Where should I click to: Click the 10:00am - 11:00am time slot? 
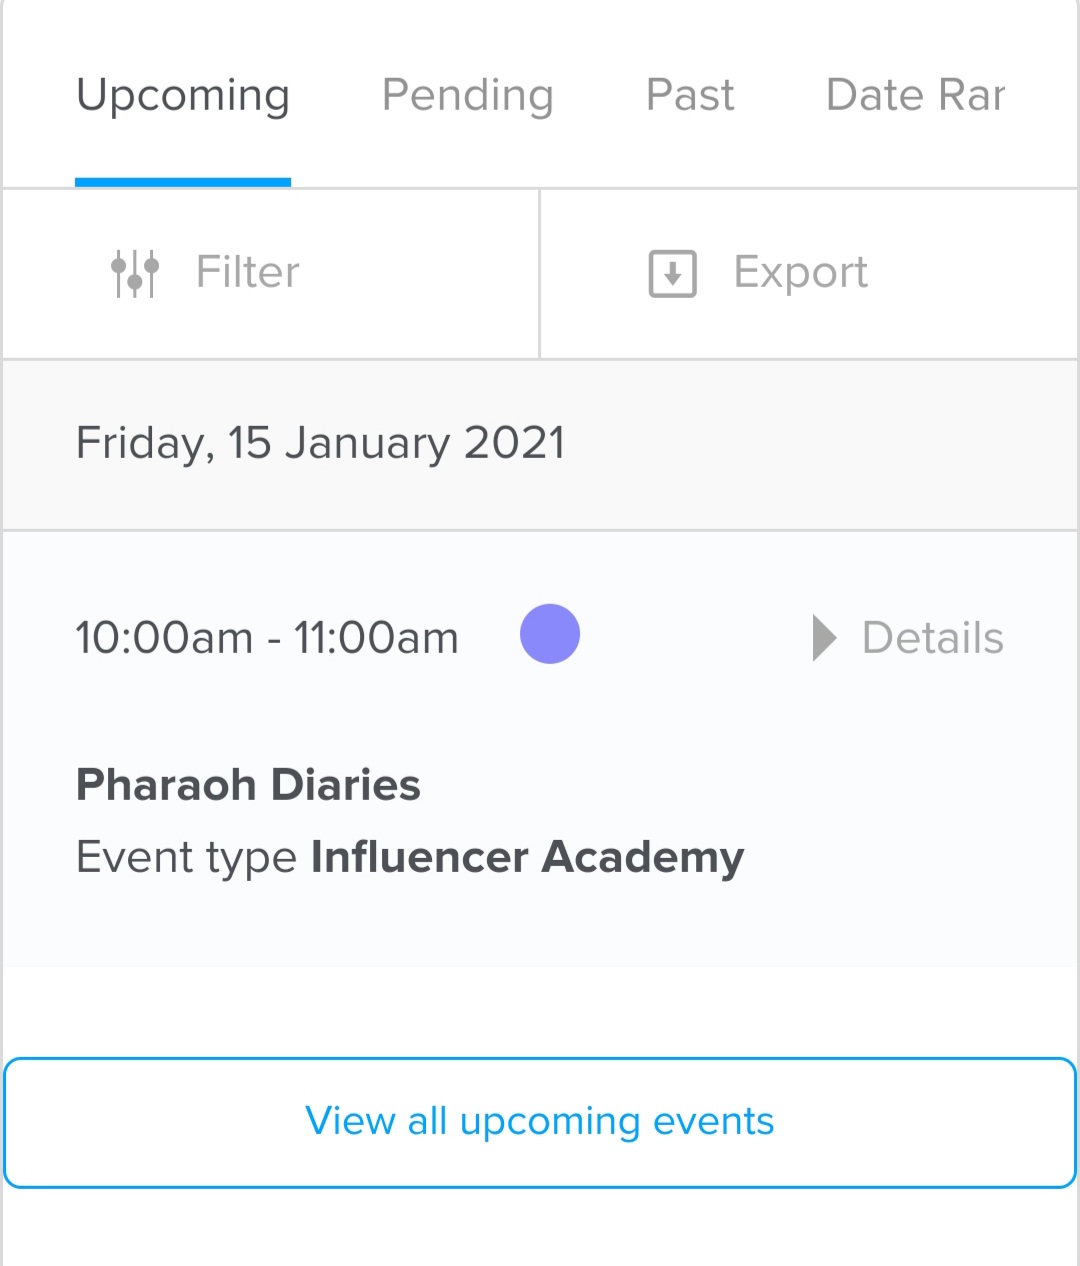pyautogui.click(x=267, y=638)
